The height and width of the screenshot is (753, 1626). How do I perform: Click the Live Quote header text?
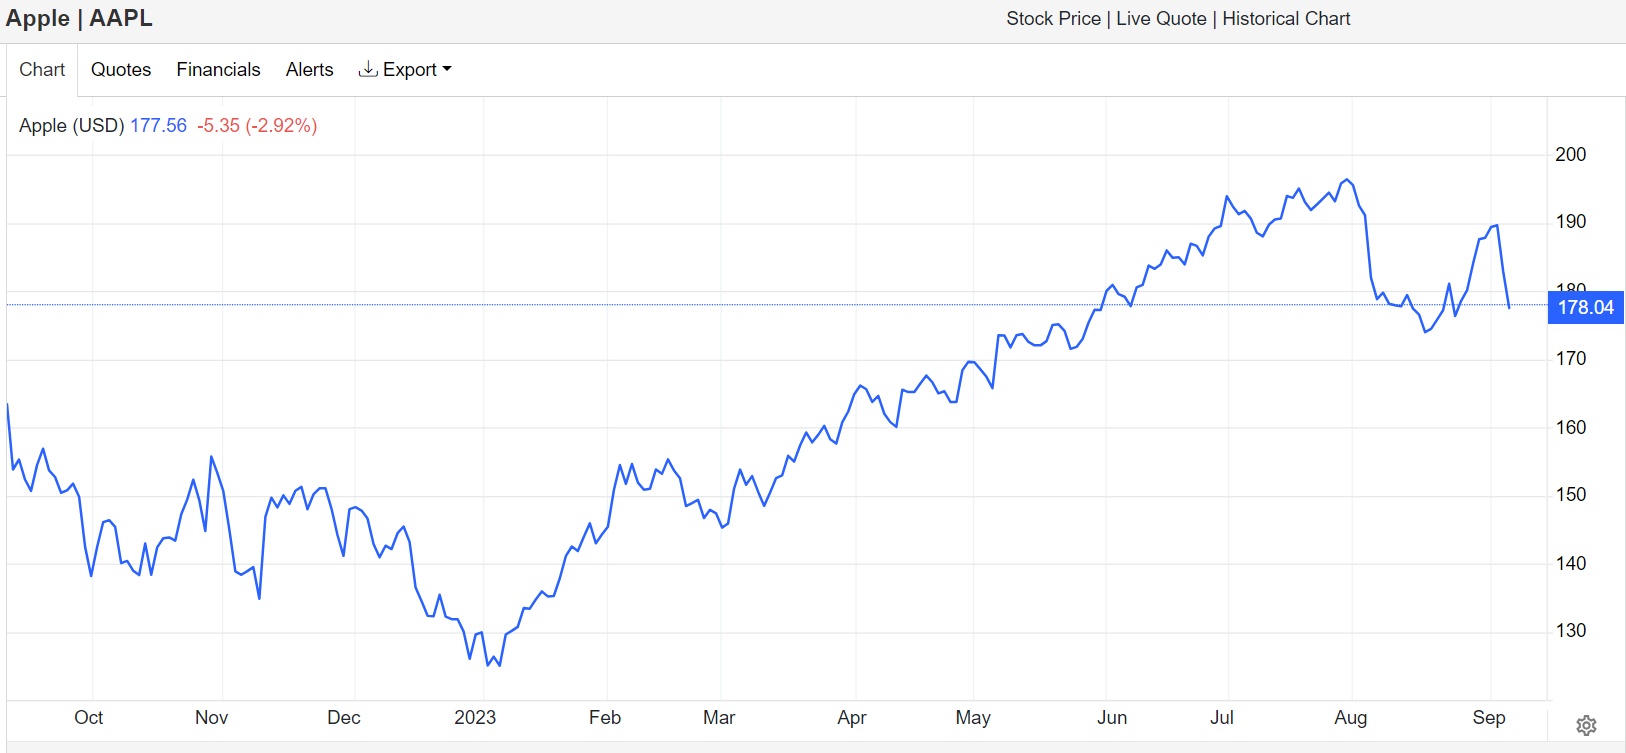1161,19
